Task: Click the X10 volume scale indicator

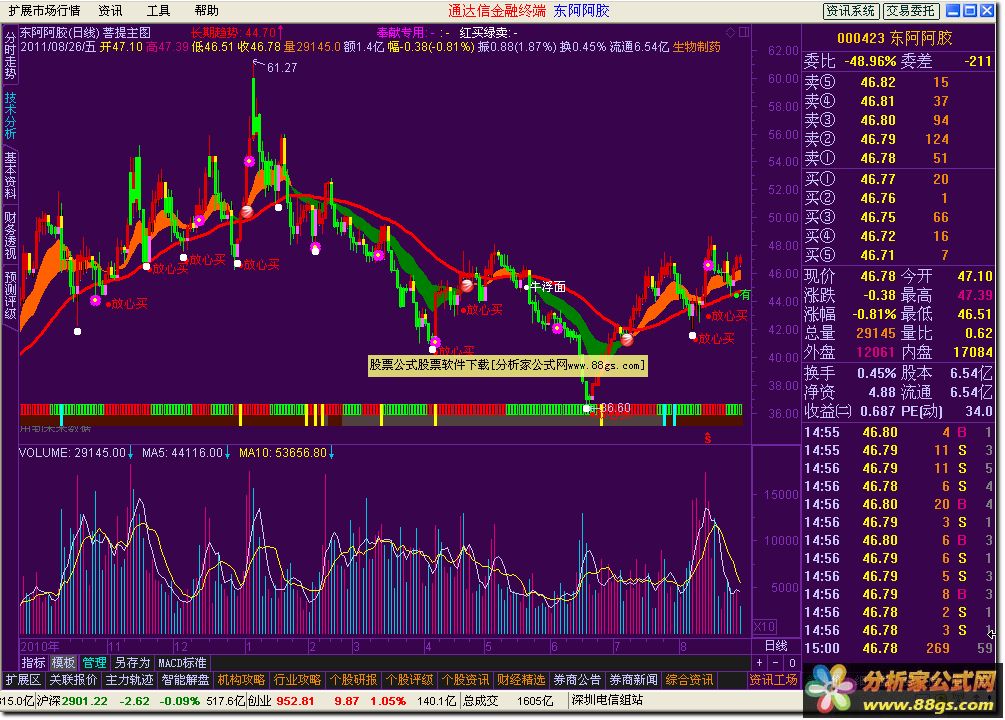Action: pos(765,626)
